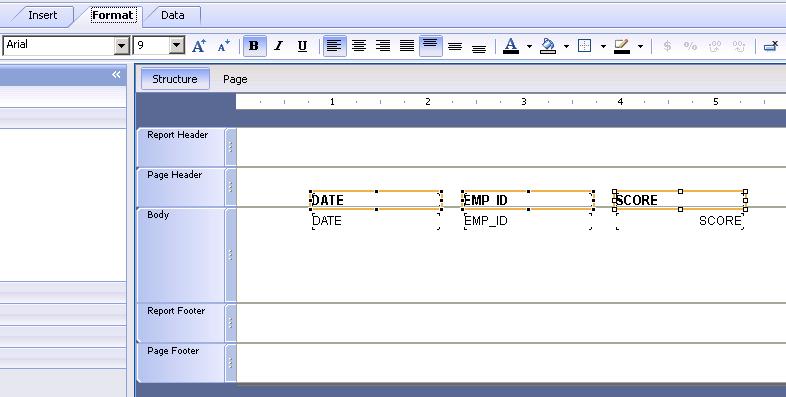Select EMP_ID field in Body section
Screen dimensions: 786x397
[528, 221]
